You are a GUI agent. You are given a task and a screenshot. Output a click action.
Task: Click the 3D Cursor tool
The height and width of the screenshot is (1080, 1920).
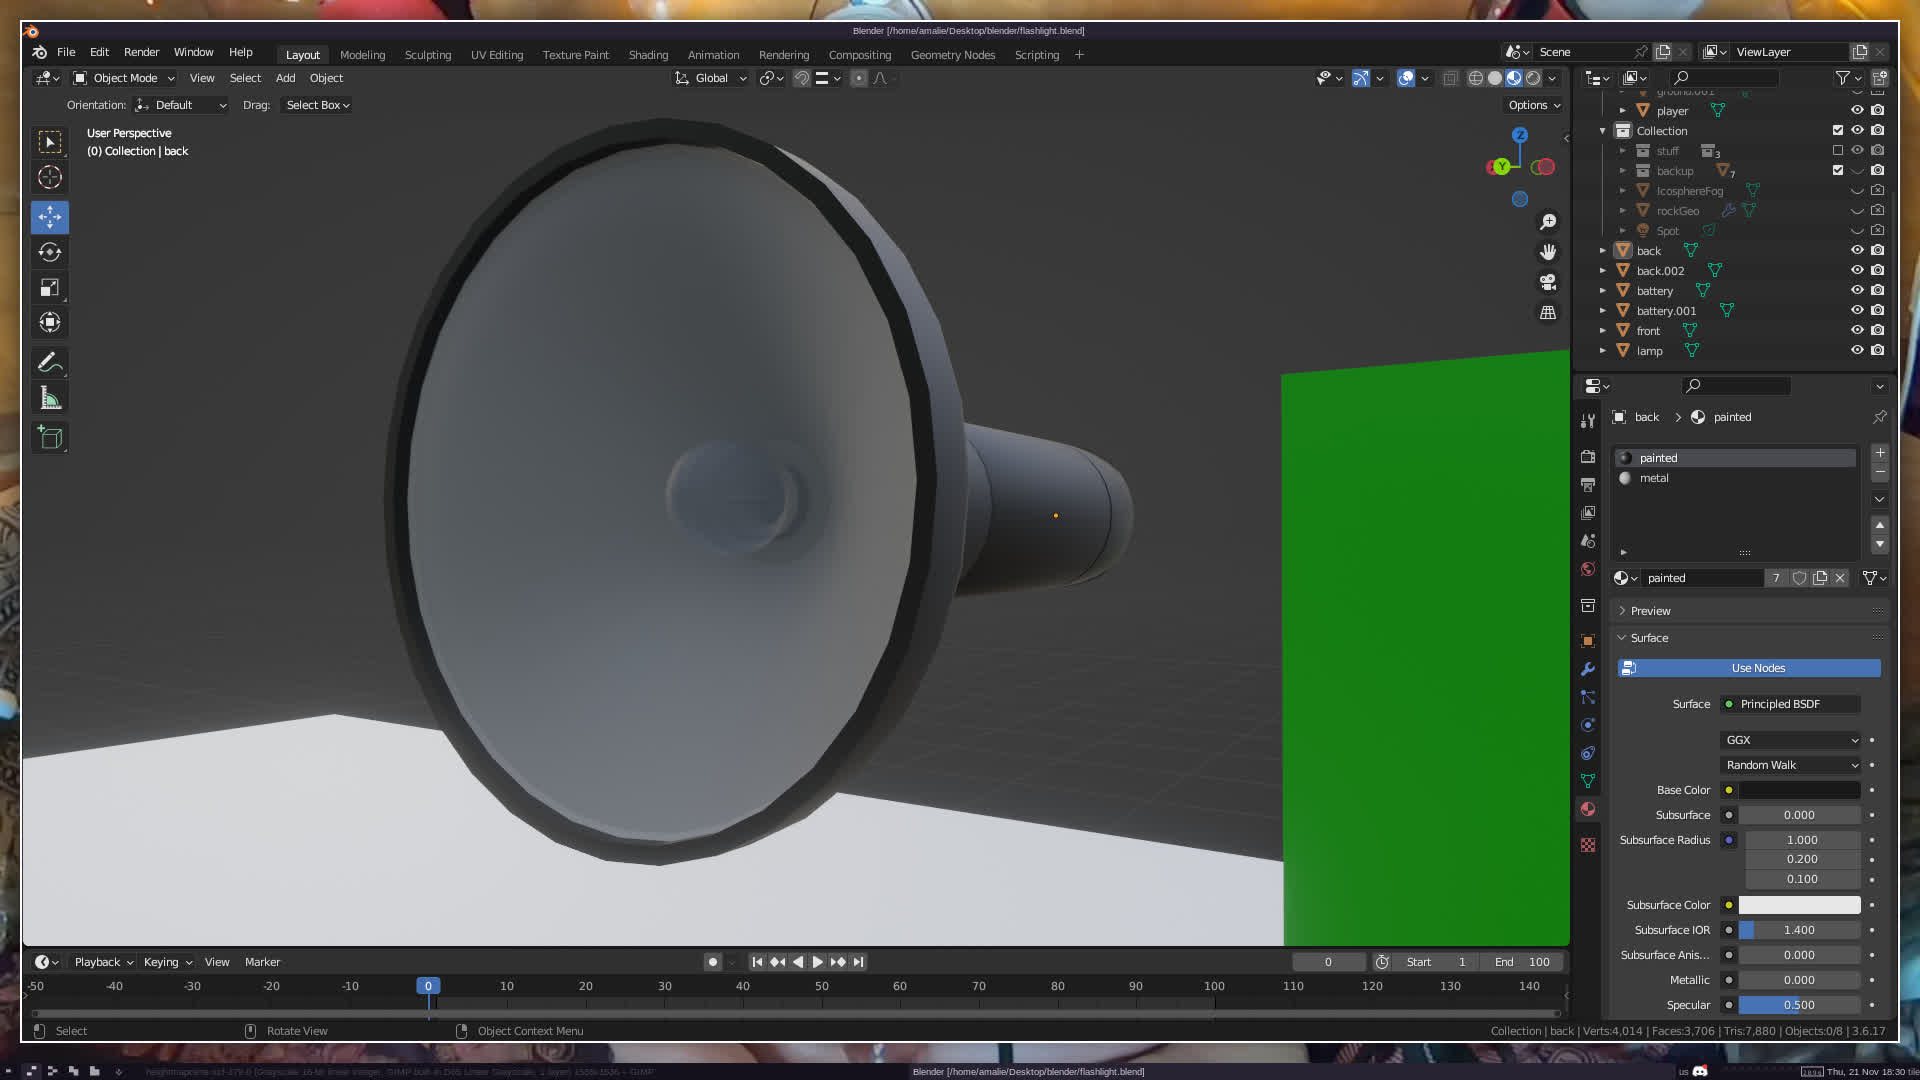[50, 178]
